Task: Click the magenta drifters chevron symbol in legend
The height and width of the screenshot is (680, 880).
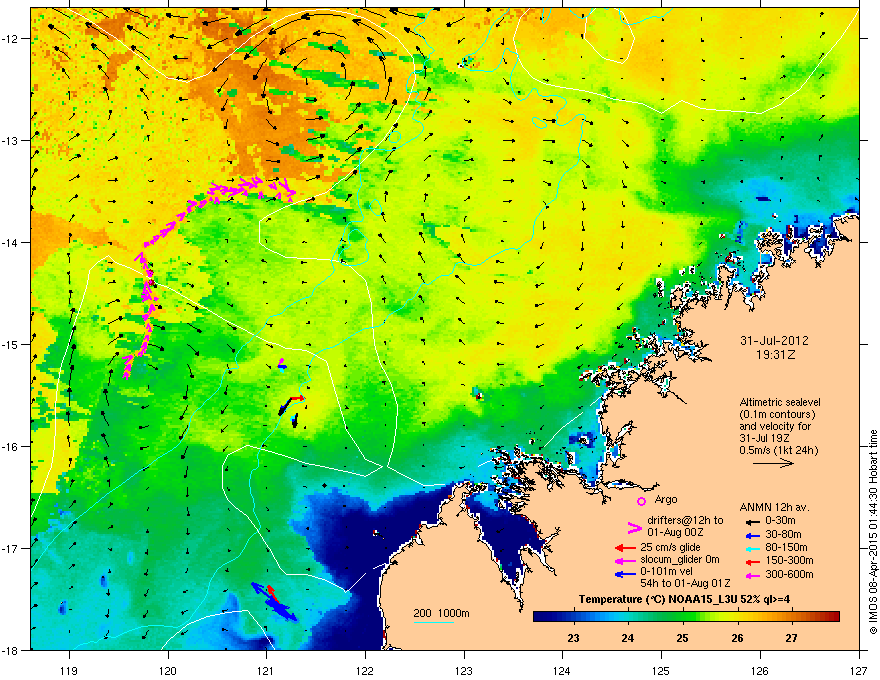Action: coord(634,528)
